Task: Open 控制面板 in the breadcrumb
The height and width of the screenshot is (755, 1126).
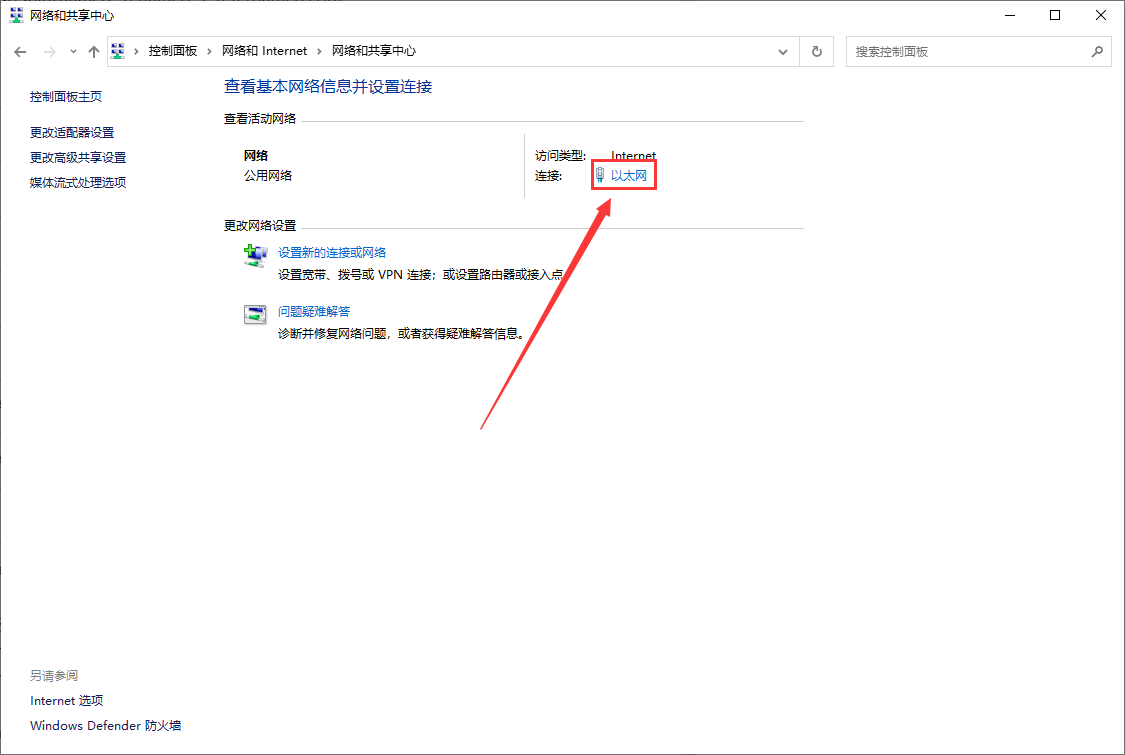Action: point(172,51)
